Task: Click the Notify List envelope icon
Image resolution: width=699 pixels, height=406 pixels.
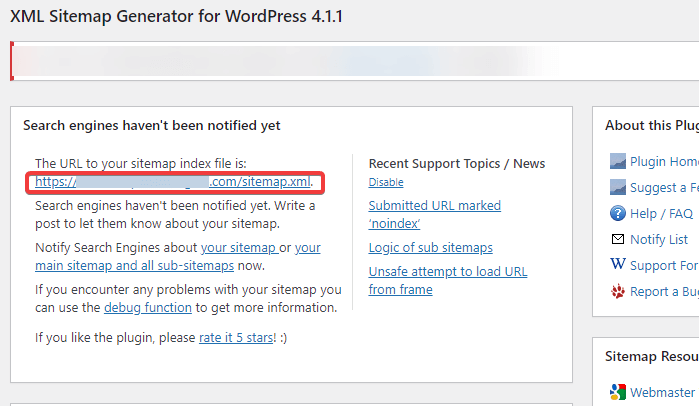Action: click(617, 239)
